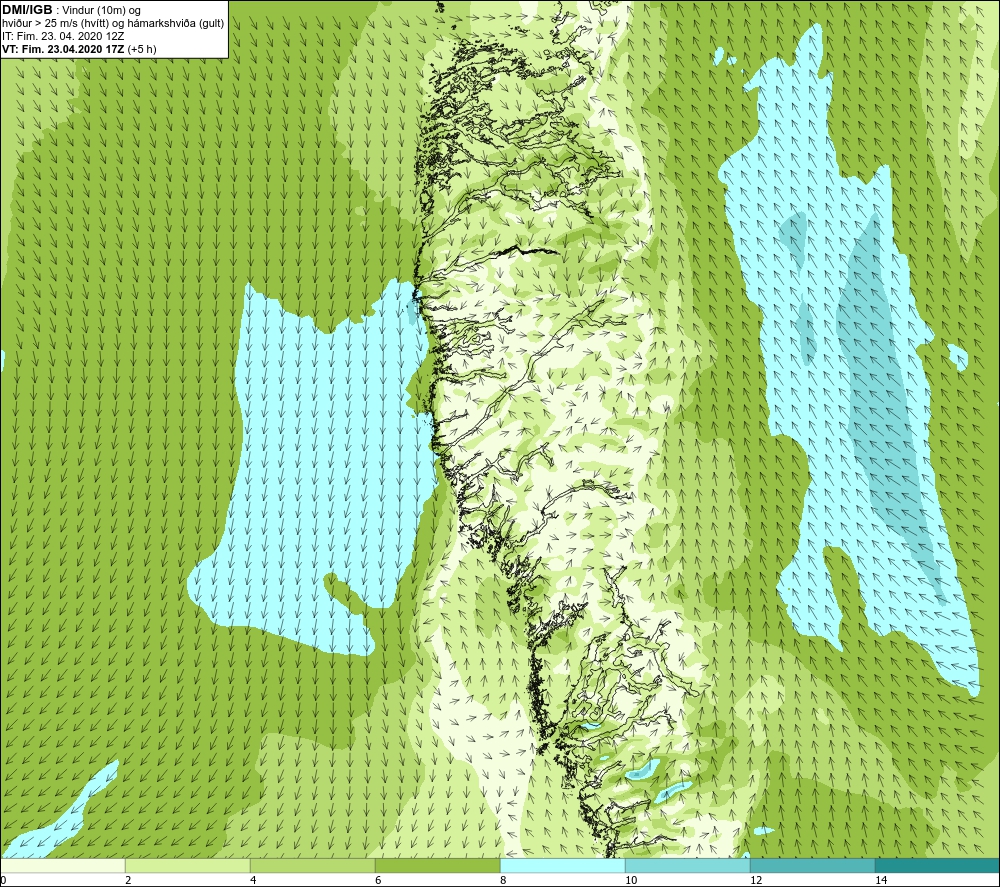The width and height of the screenshot is (1000, 887).
Task: Click the 10-12 m/s turquoise swatch
Action: click(688, 865)
